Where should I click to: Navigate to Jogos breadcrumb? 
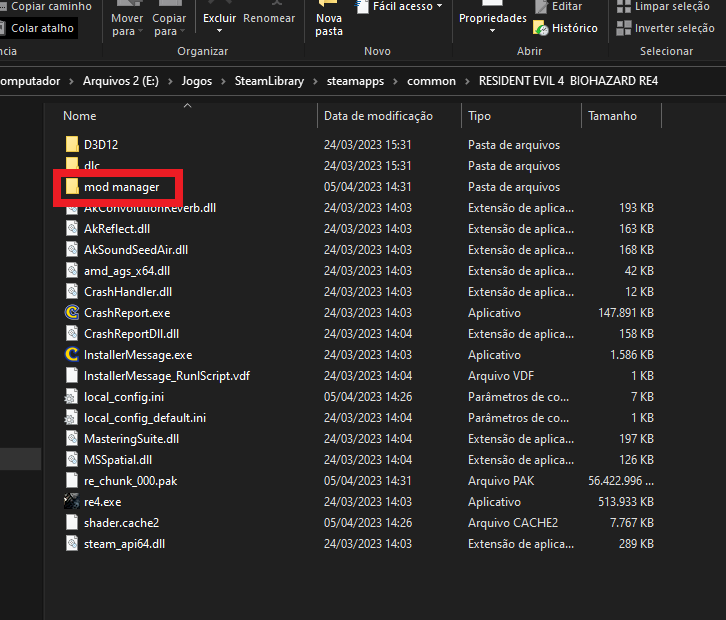point(197,81)
